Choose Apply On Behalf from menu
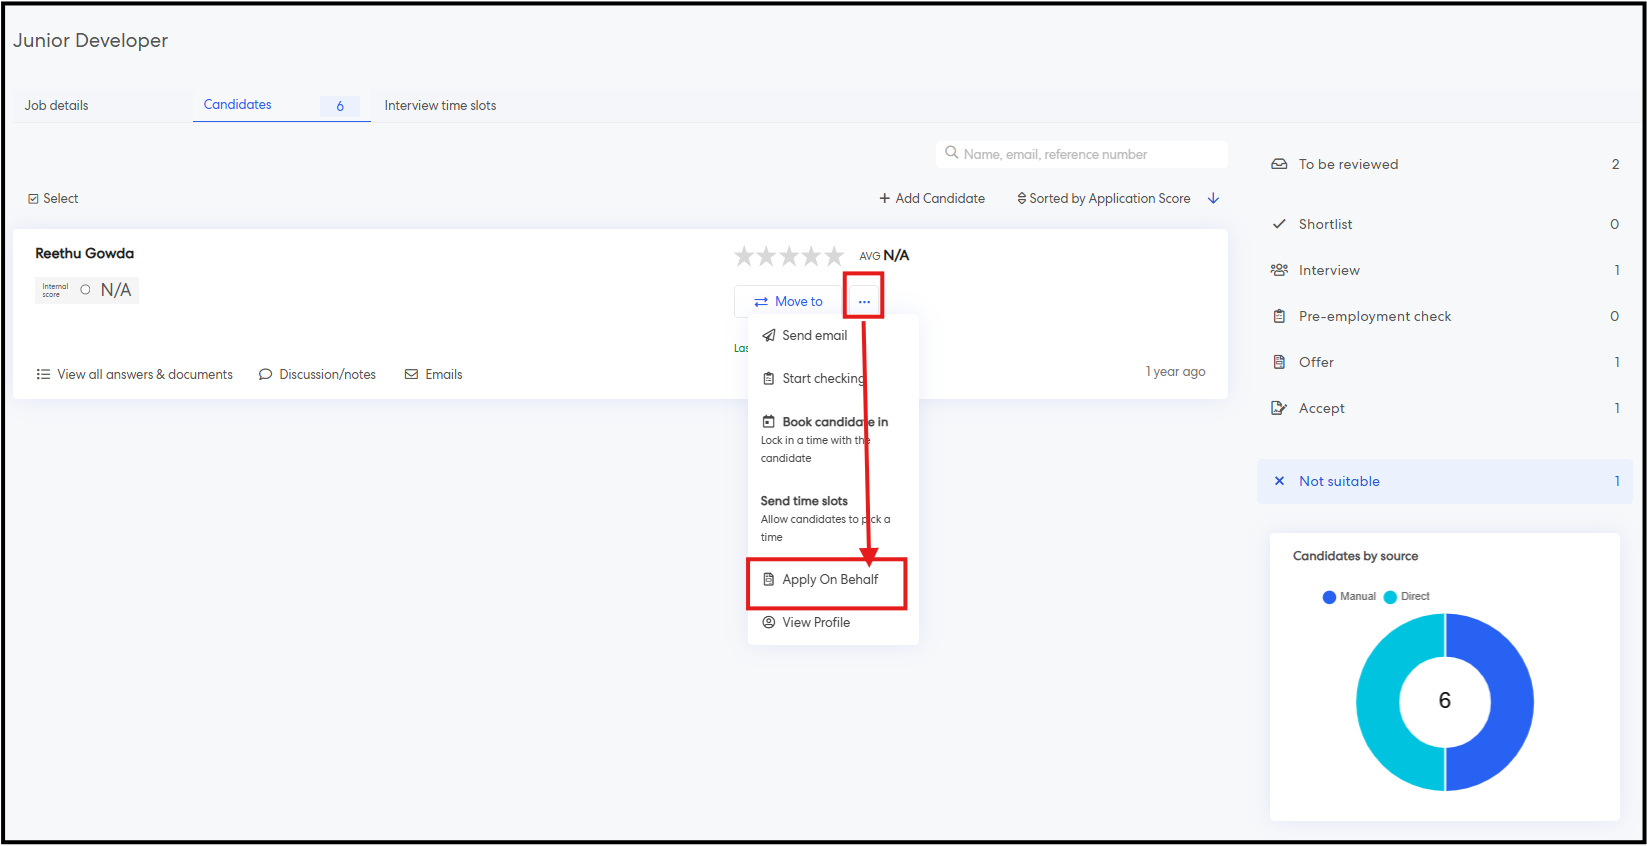 (x=829, y=580)
